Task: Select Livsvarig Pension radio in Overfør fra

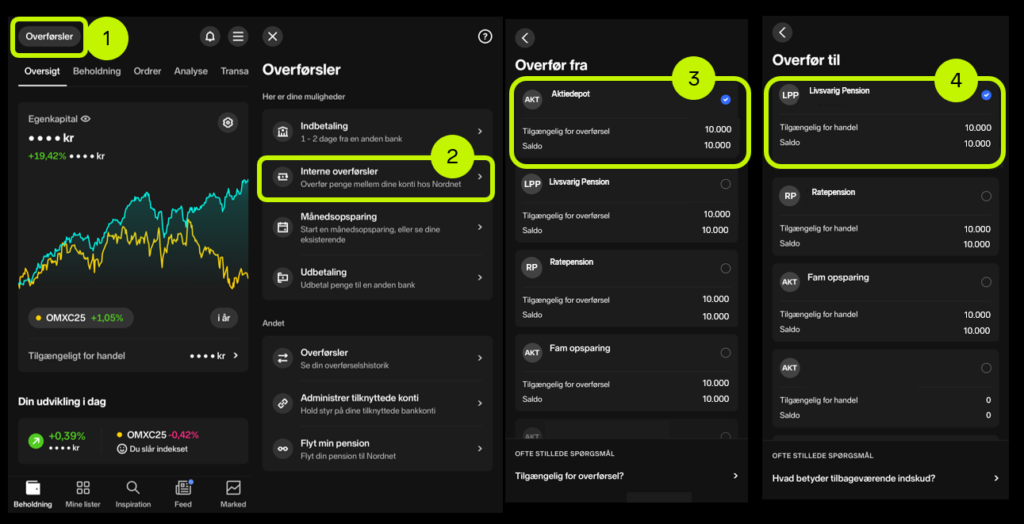Action: click(x=726, y=184)
